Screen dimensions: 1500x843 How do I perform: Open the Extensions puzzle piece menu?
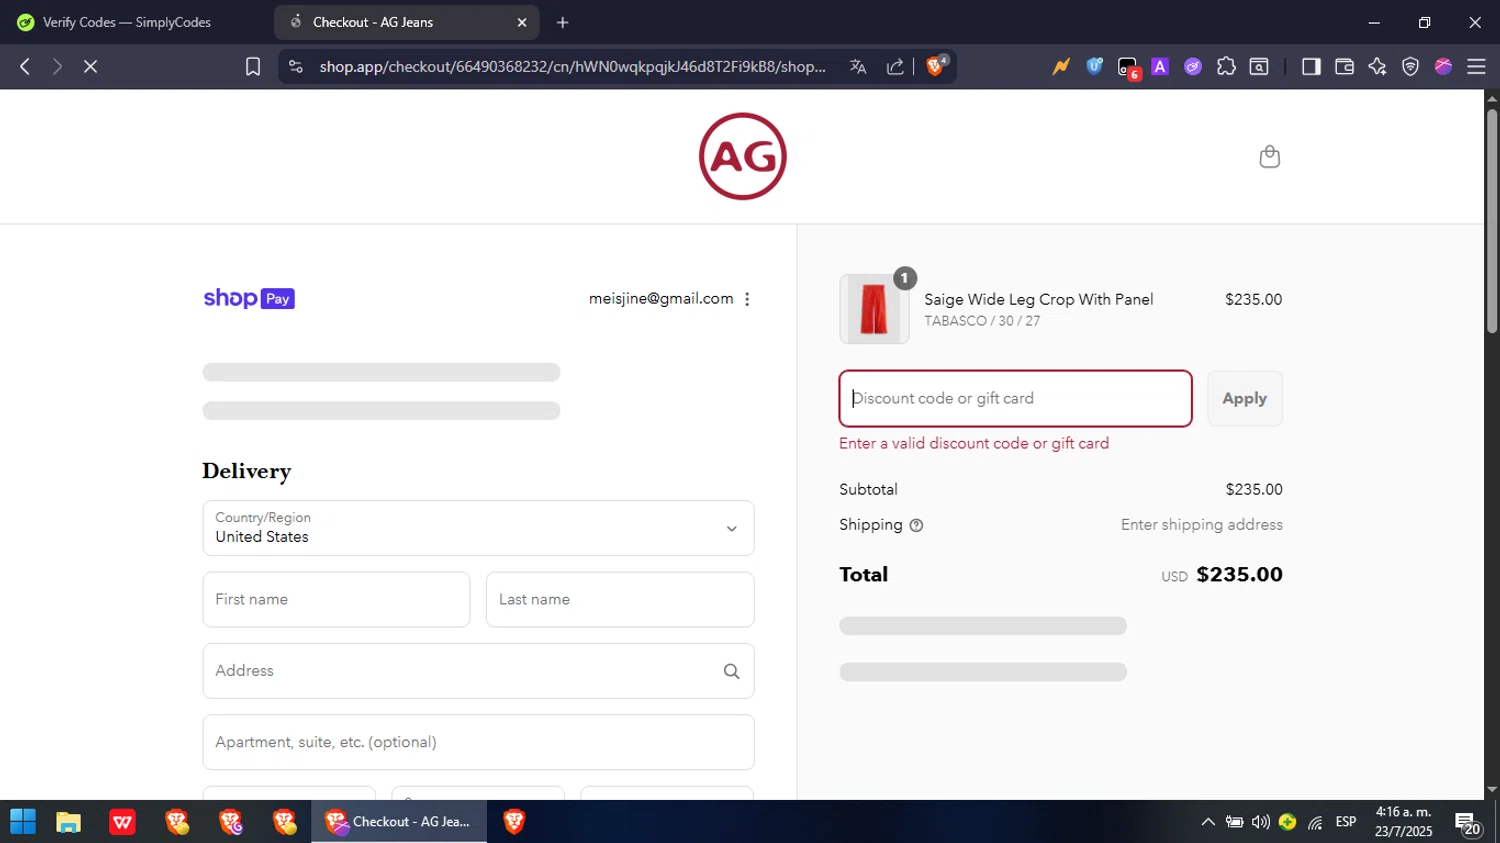pyautogui.click(x=1226, y=66)
